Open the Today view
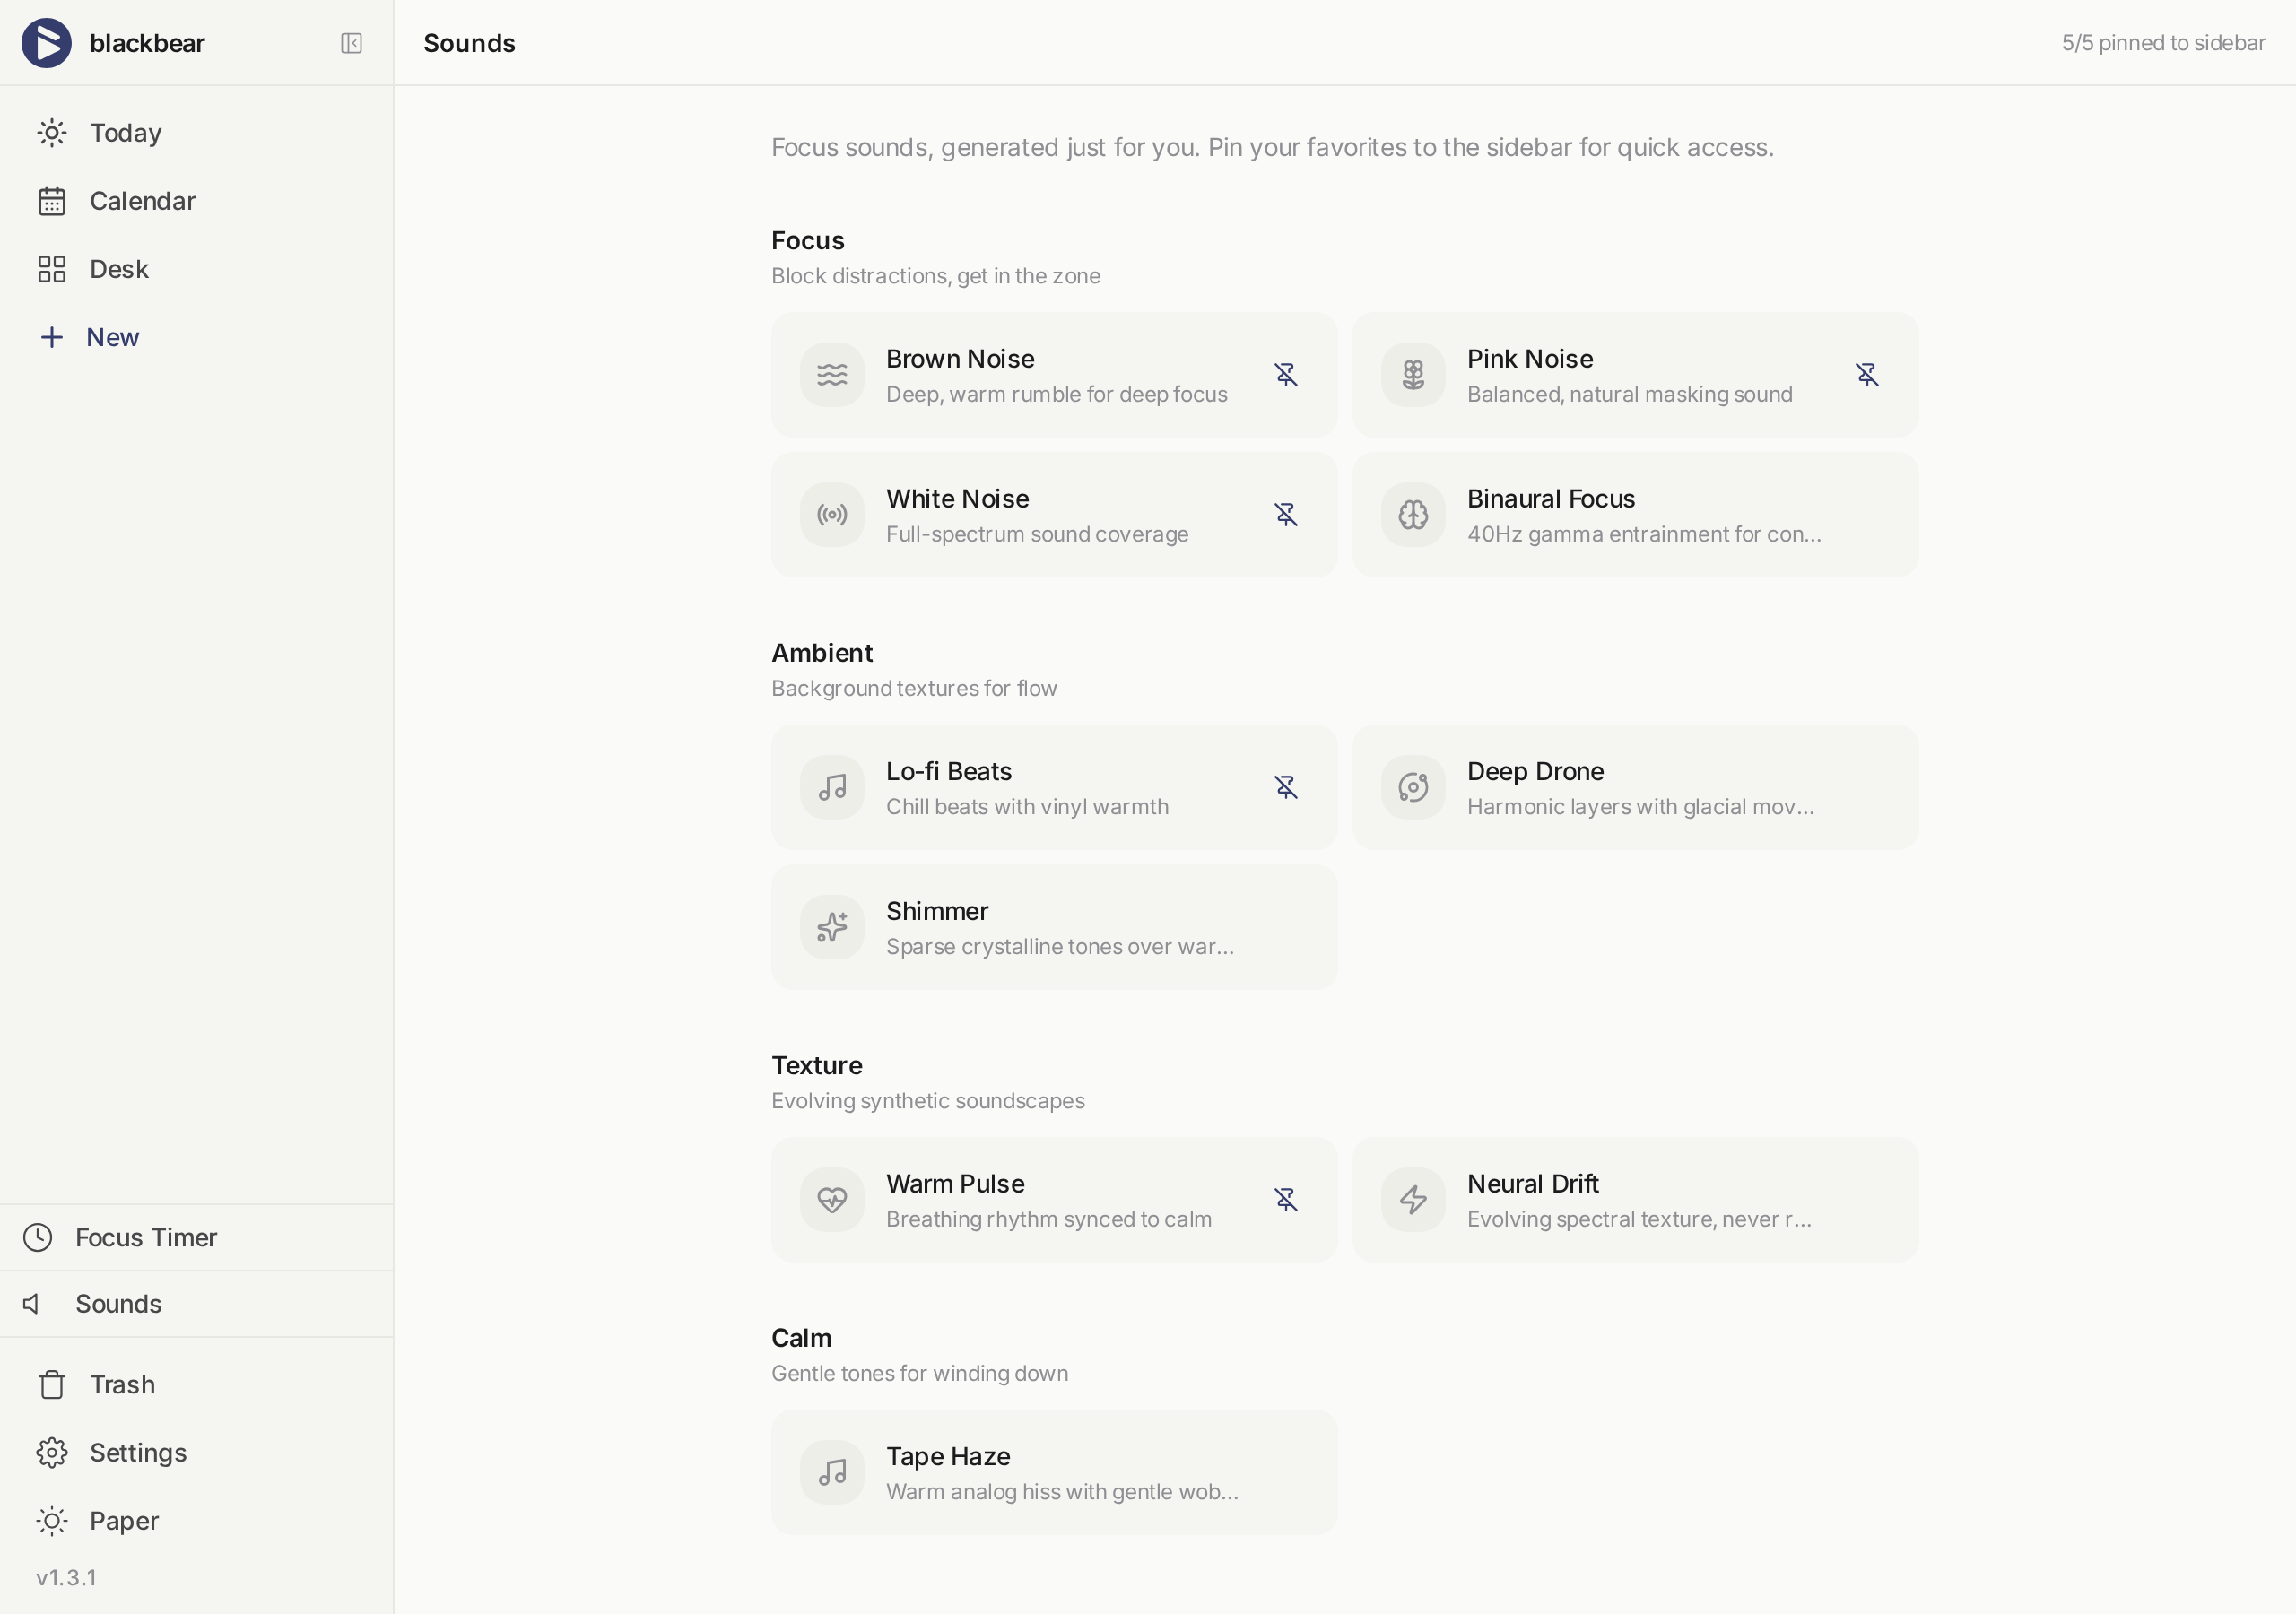 tap(125, 133)
